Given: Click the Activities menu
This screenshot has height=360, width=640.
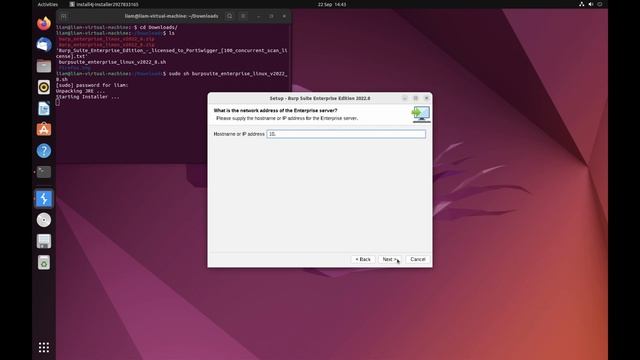Looking at the screenshot, I should coord(48,4).
